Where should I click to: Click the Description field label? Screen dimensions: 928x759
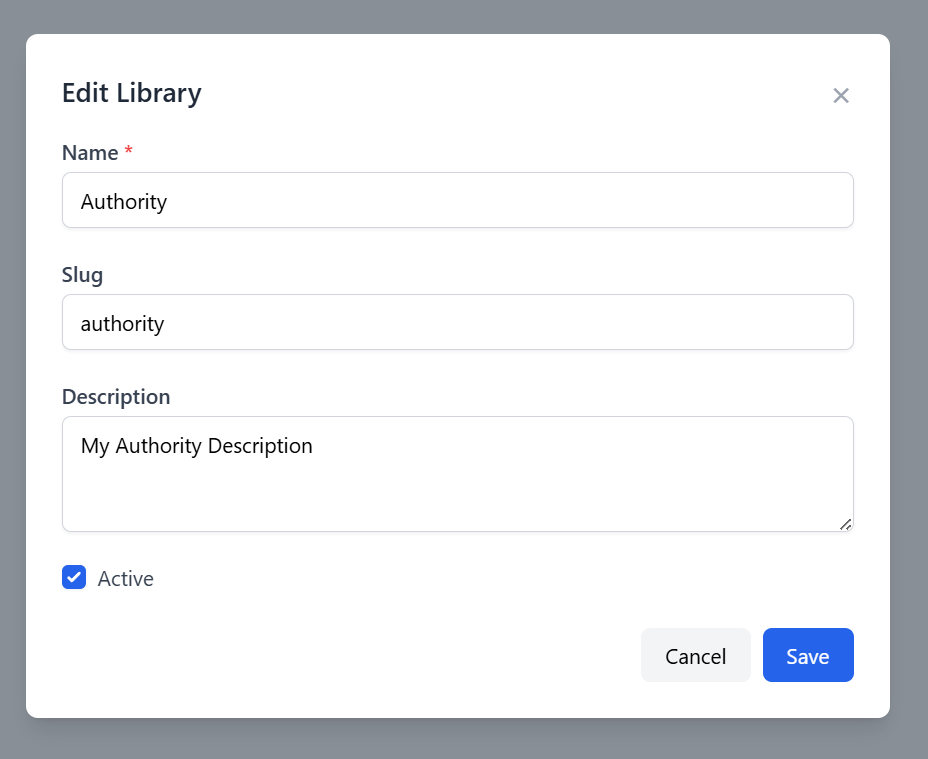point(116,397)
